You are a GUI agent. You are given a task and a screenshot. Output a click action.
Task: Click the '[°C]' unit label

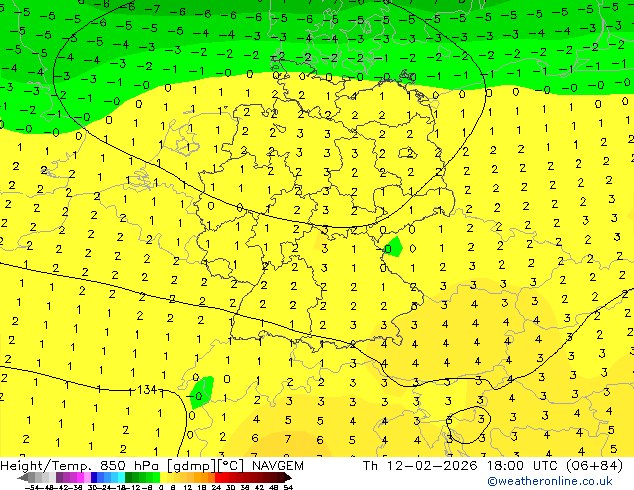231,466
